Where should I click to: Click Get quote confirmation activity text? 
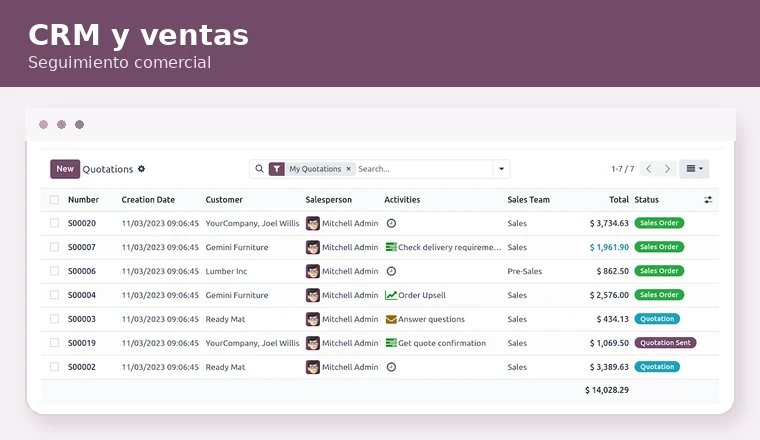[x=442, y=343]
